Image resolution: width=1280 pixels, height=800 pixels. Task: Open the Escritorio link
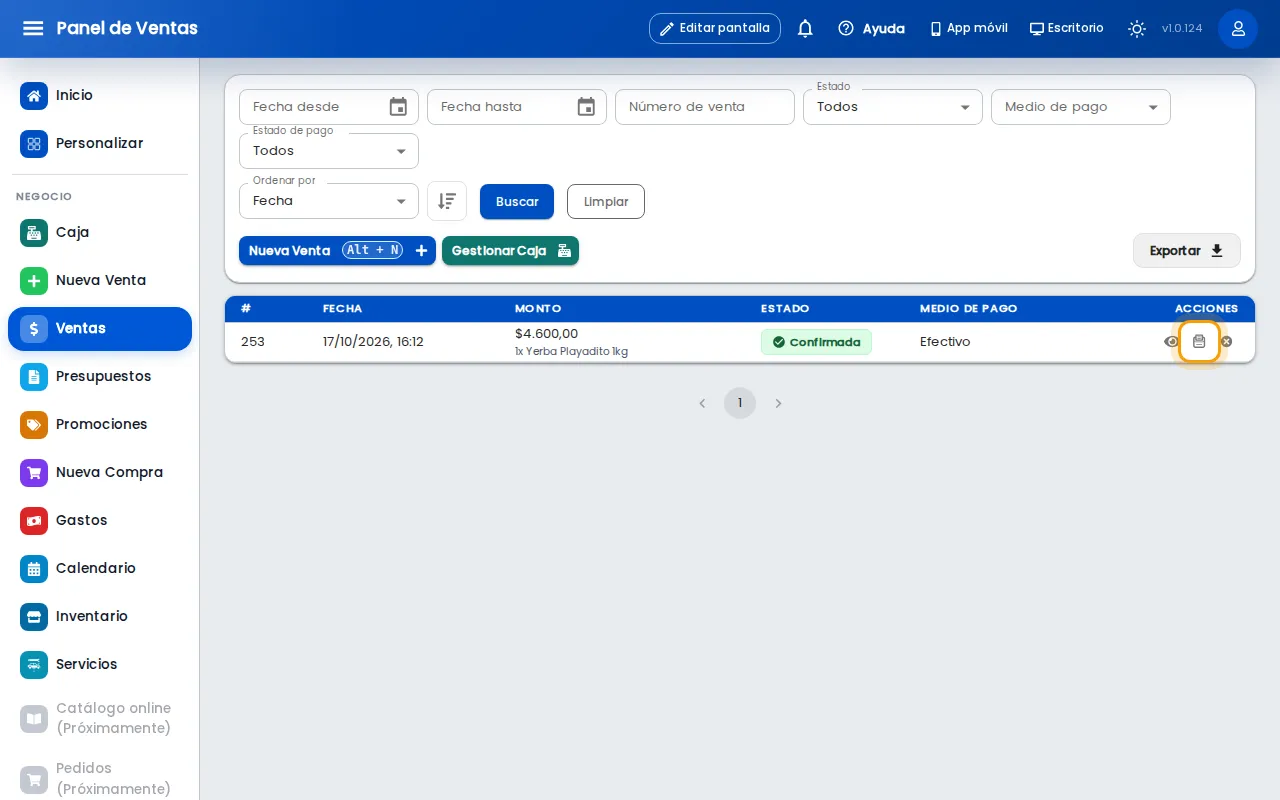pyautogui.click(x=1067, y=28)
